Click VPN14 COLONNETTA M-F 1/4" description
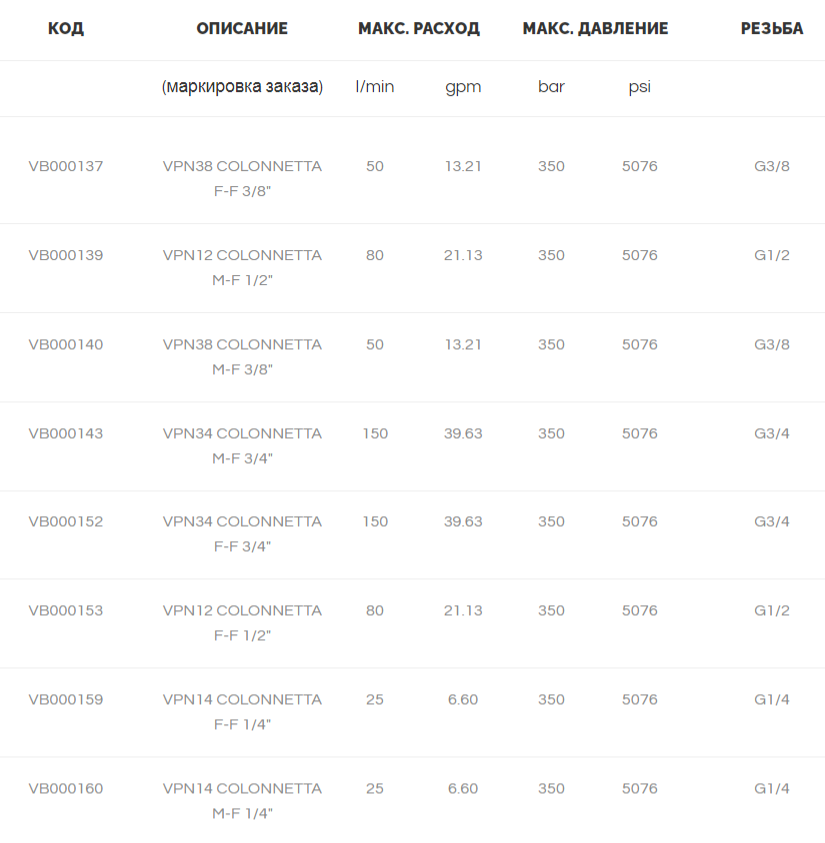Image resolution: width=825 pixels, height=843 pixels. 242,801
